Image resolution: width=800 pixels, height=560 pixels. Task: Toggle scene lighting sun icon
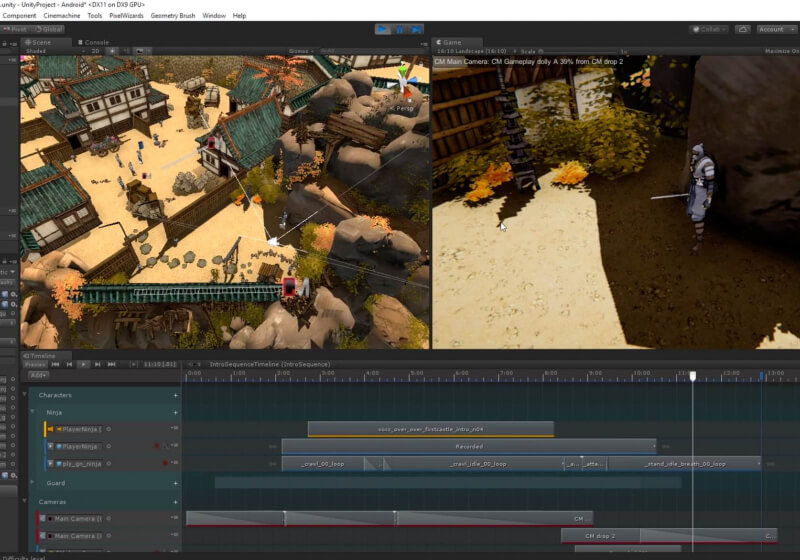pos(113,51)
